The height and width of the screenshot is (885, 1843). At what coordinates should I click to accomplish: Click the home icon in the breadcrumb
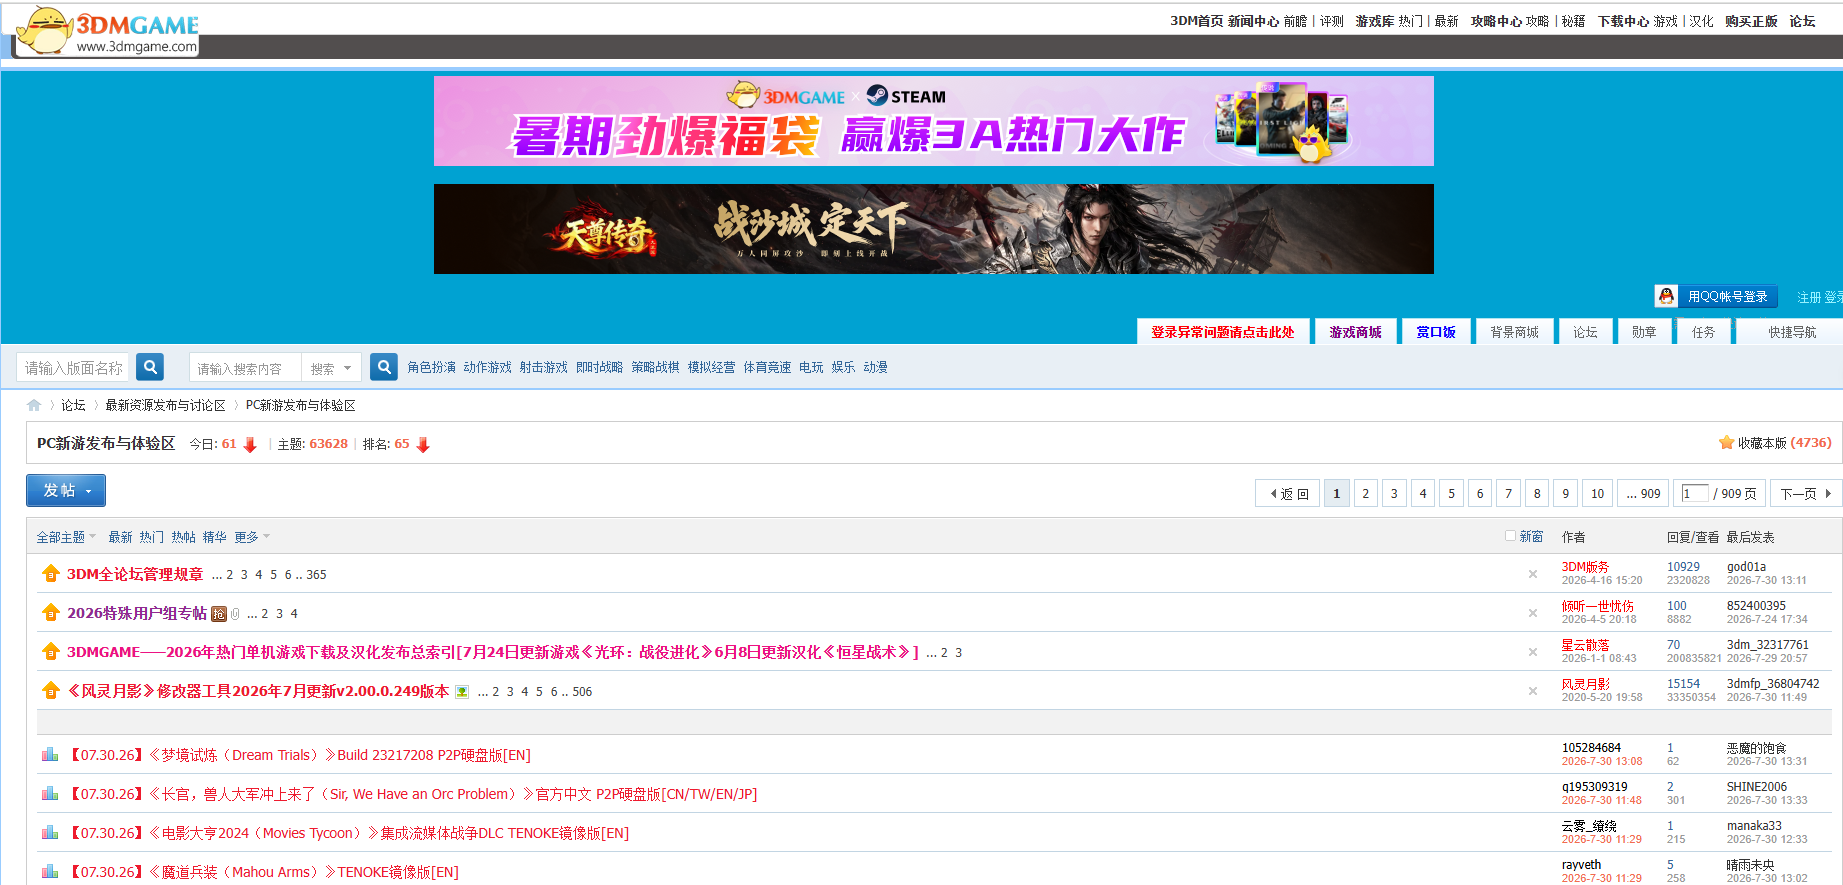pyautogui.click(x=34, y=405)
